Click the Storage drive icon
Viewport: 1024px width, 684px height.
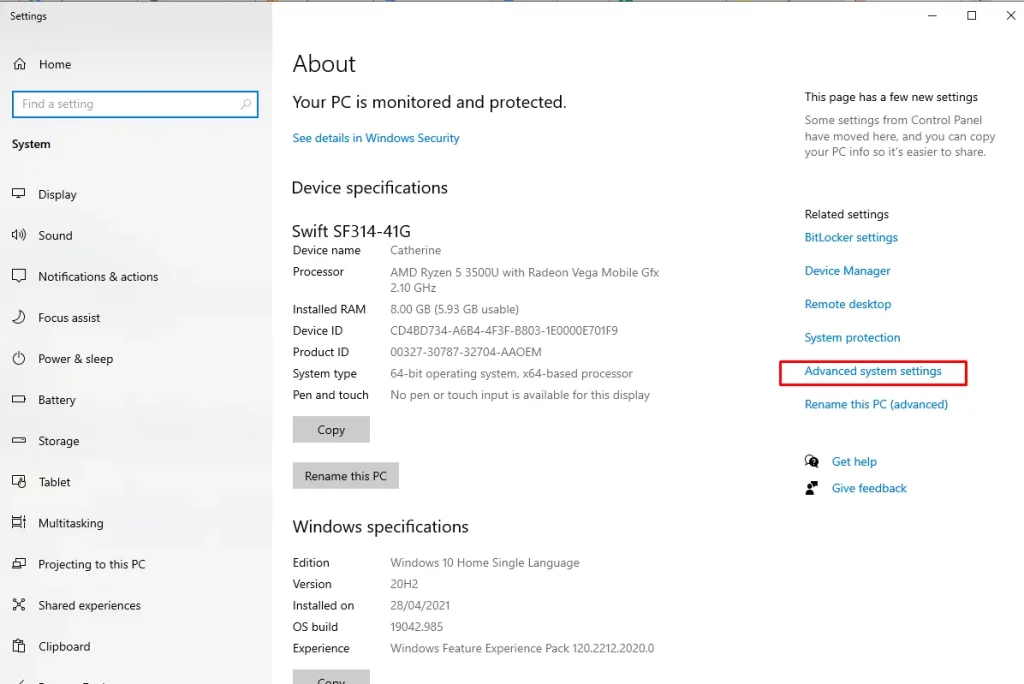(19, 440)
